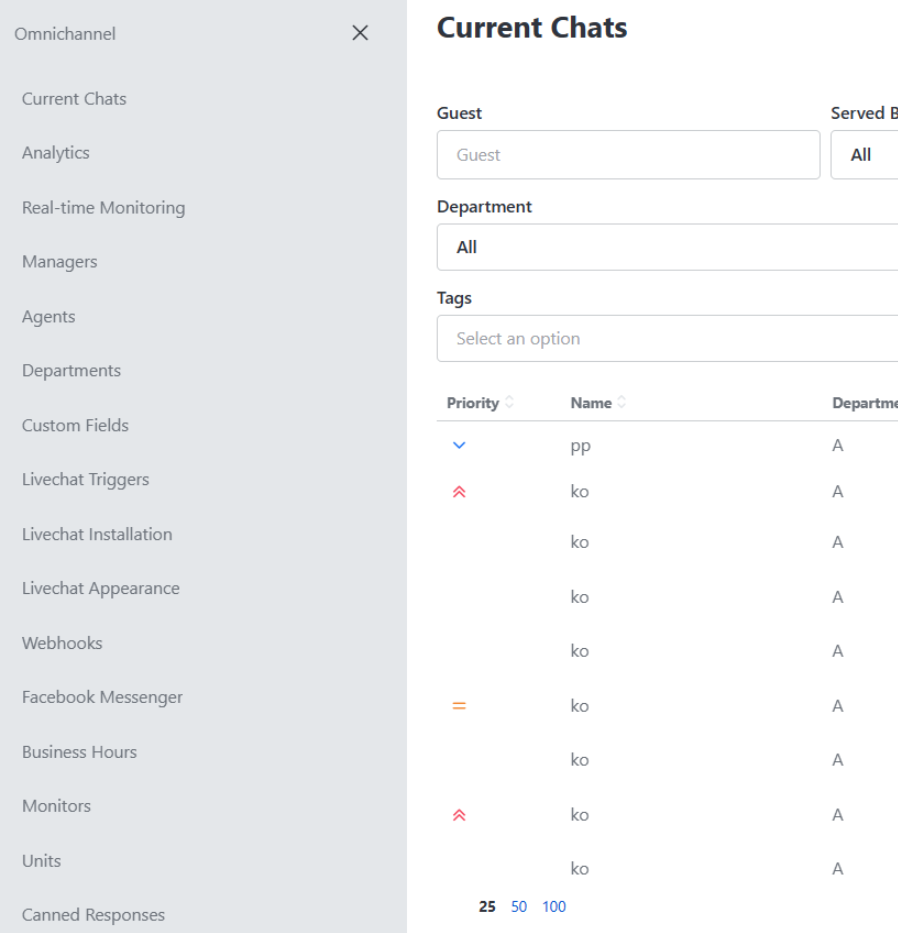The image size is (898, 933).
Task: Go to Real-time Monitoring
Action: [x=103, y=208]
